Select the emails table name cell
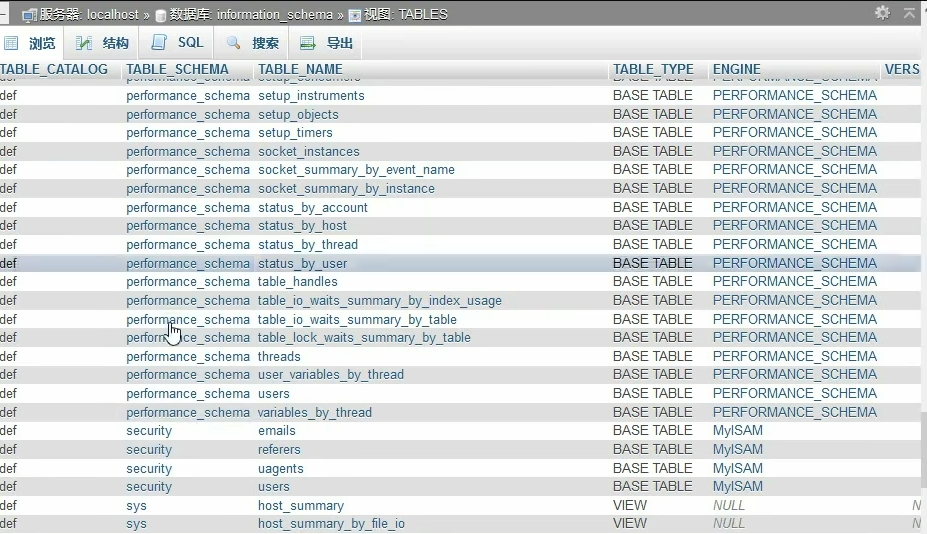Screen dimensions: 927x534 click(277, 431)
